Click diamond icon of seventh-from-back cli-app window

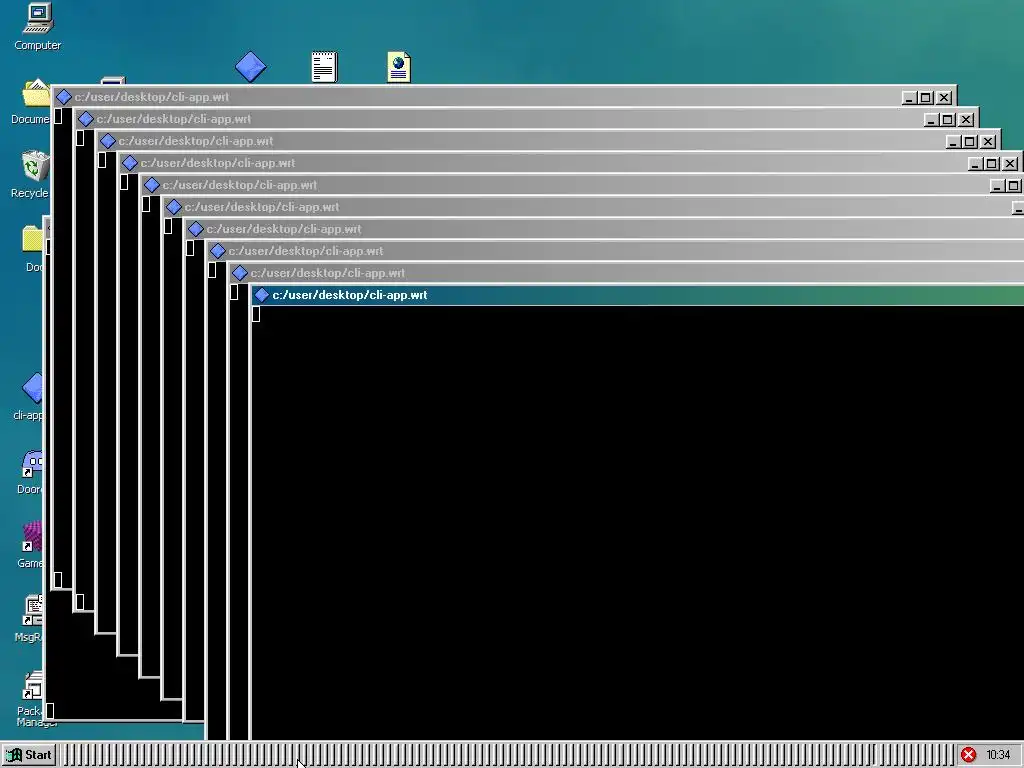pyautogui.click(x=196, y=229)
